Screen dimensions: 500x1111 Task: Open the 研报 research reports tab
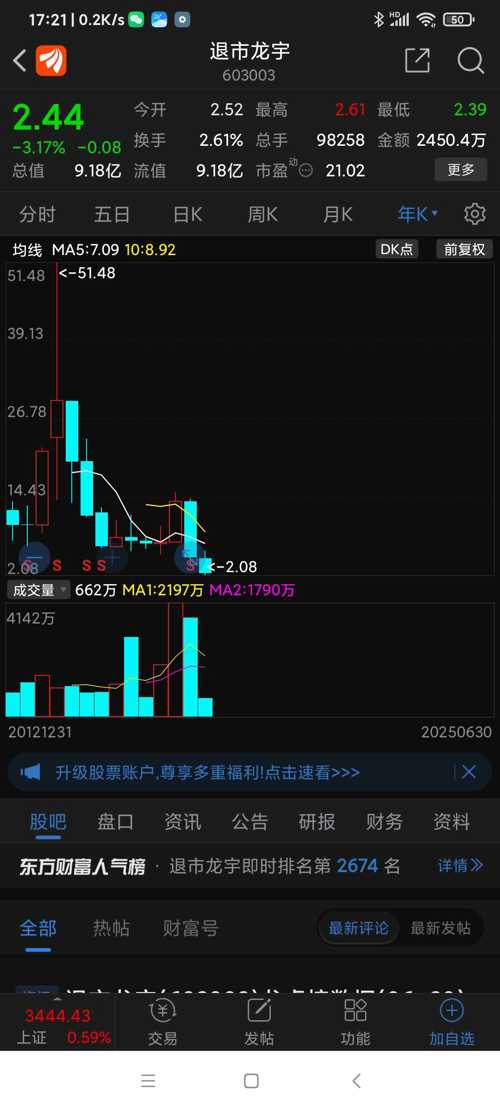317,822
